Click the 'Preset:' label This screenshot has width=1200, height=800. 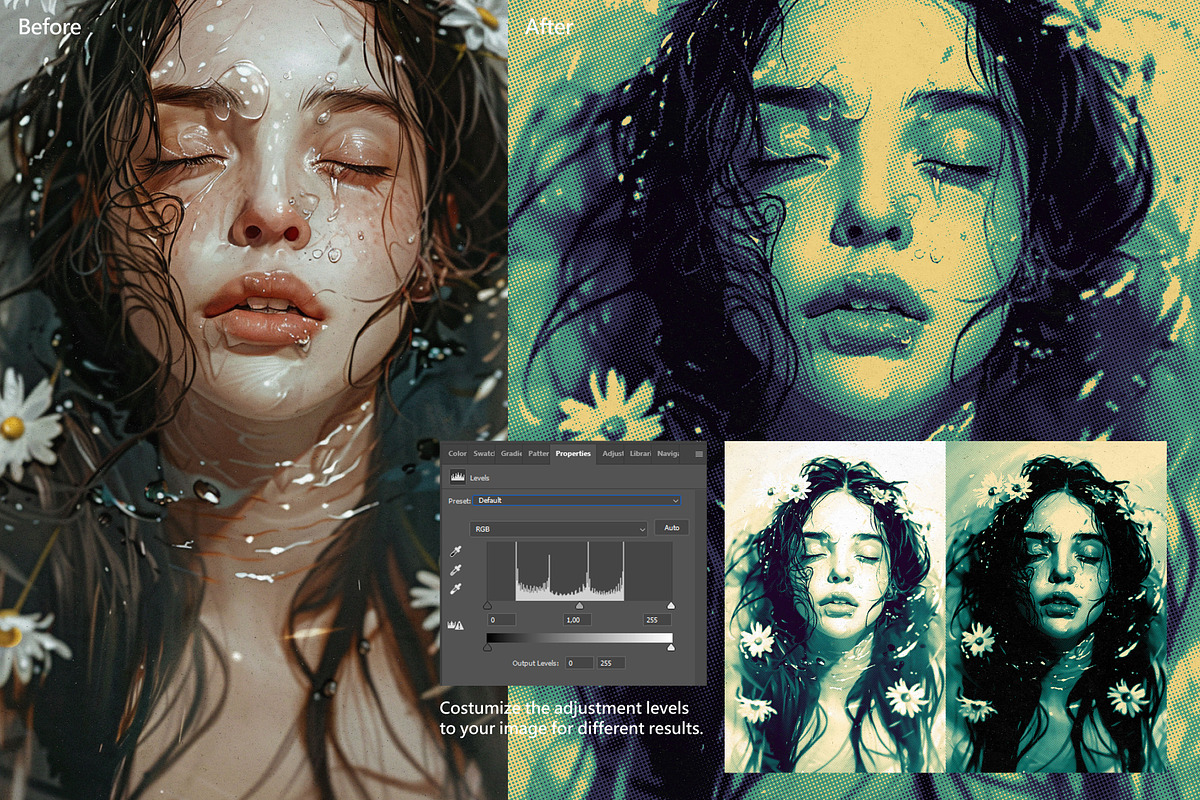coord(459,501)
